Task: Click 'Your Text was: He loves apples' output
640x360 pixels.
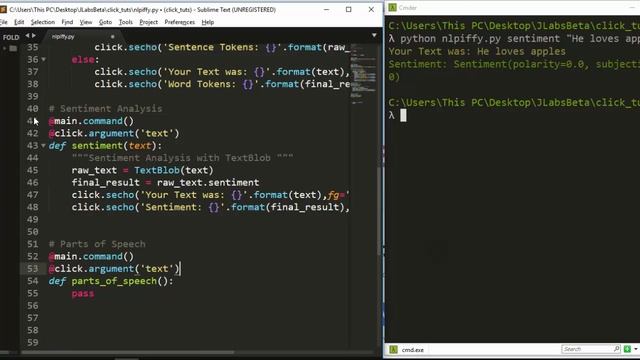Action: coord(477,51)
